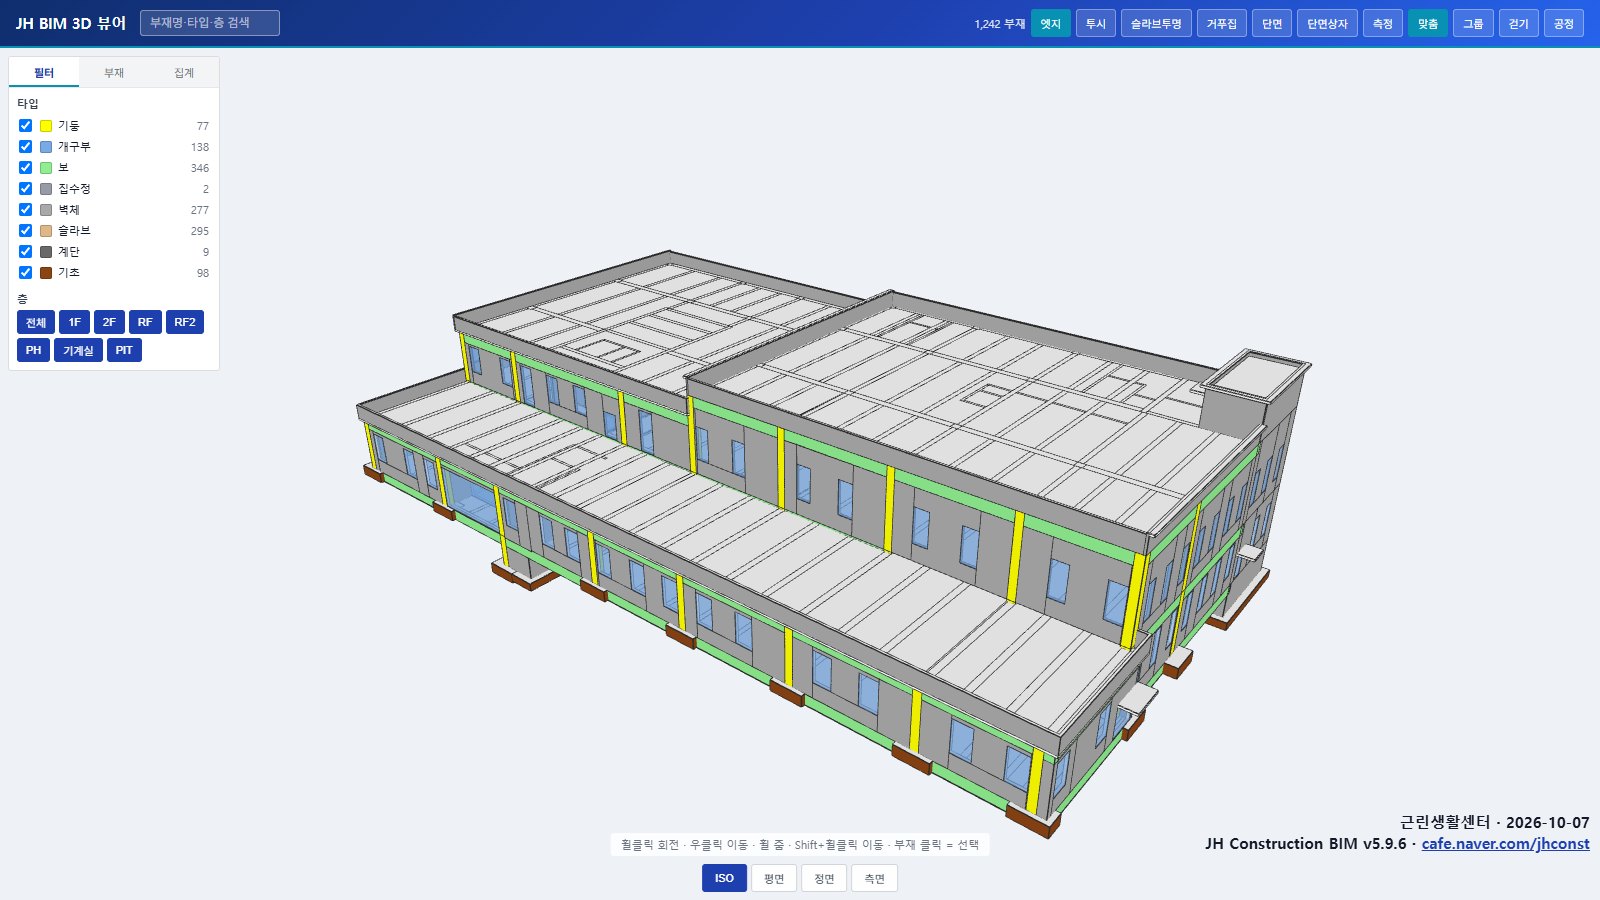Viewport: 1600px width, 900px height.
Task: Open the 집계 summary tab
Action: [184, 72]
